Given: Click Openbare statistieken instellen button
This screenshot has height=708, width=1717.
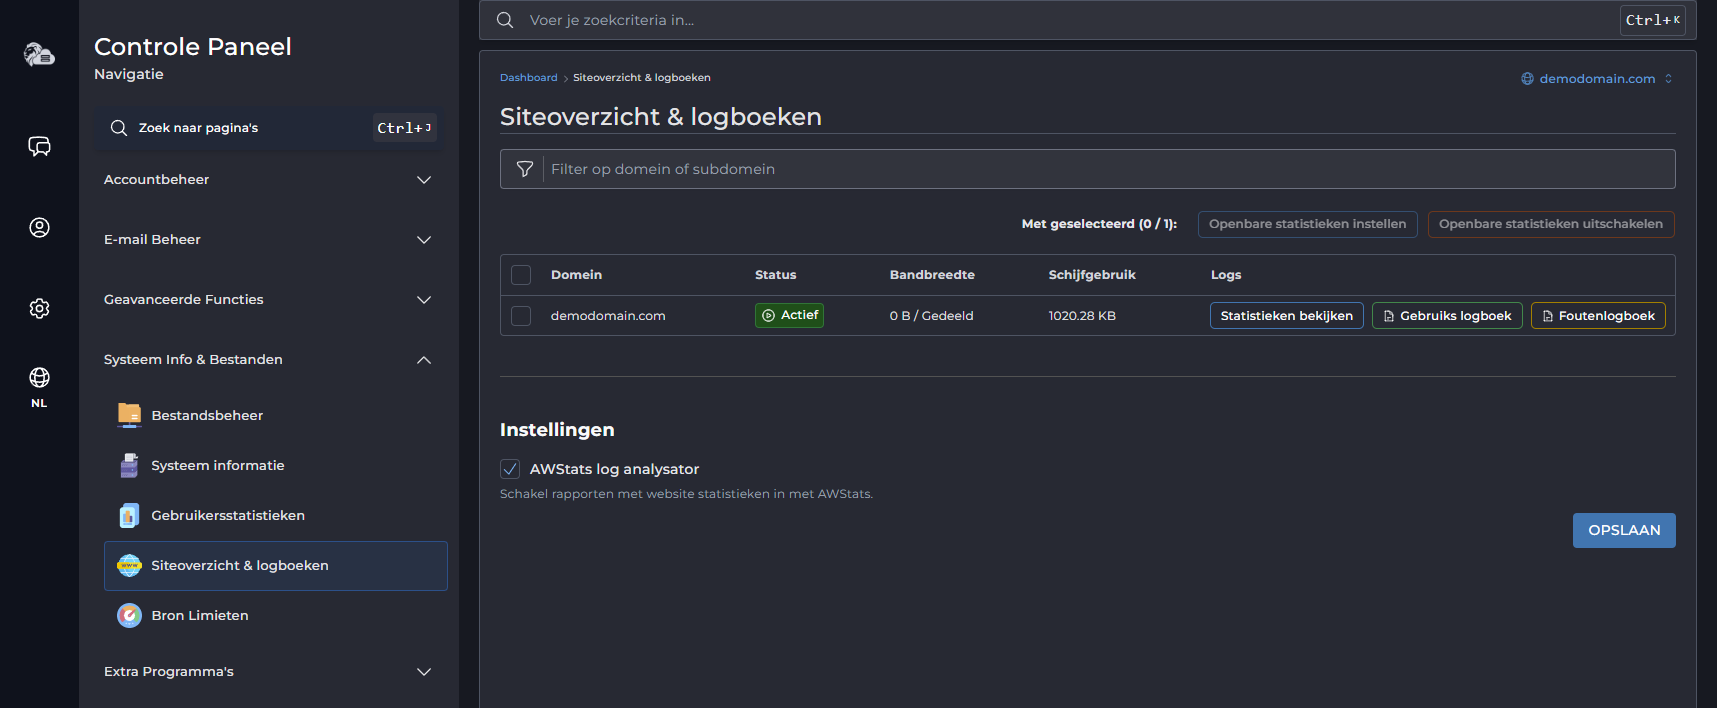Looking at the screenshot, I should click(1307, 224).
